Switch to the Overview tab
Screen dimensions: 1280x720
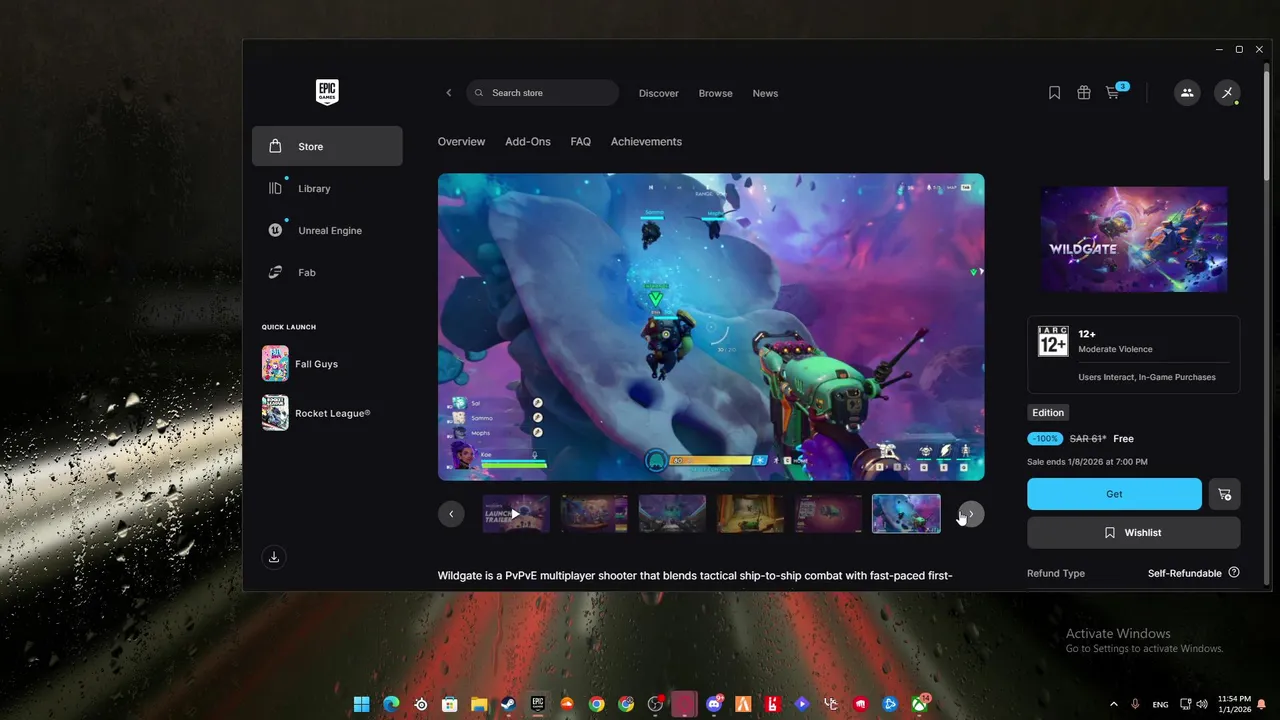pyautogui.click(x=461, y=142)
